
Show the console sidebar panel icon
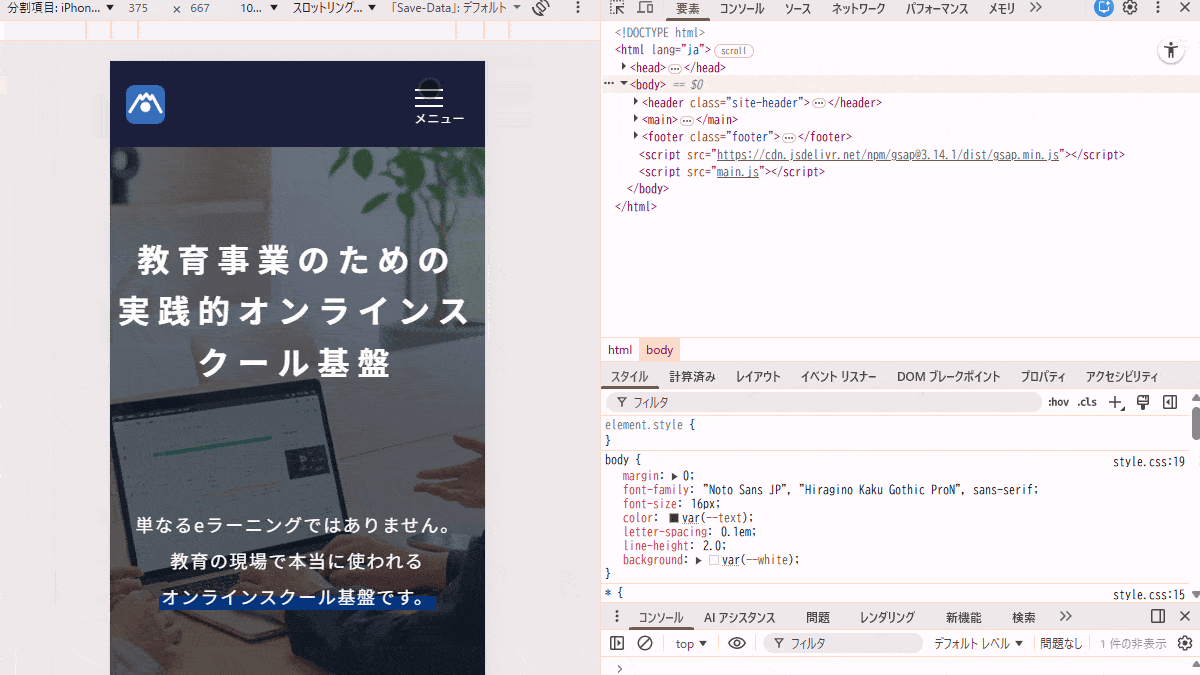click(x=617, y=643)
